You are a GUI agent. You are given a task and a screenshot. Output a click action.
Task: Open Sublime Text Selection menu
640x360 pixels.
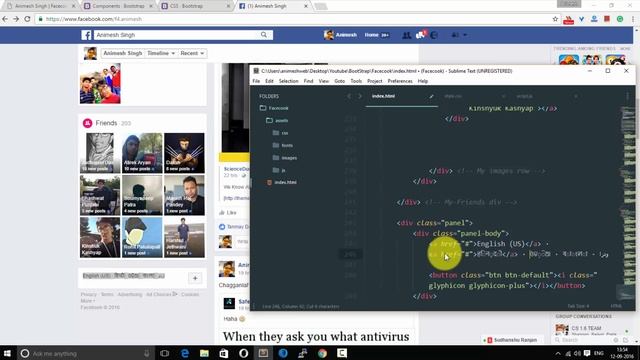point(289,81)
